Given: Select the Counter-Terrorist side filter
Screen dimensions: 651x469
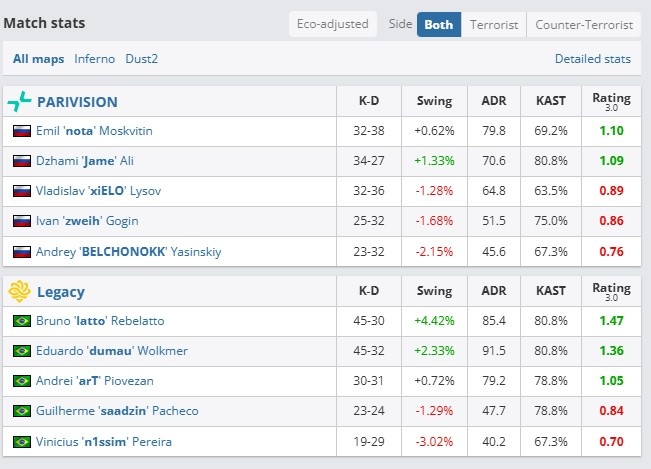Looking at the screenshot, I should pyautogui.click(x=584, y=25).
